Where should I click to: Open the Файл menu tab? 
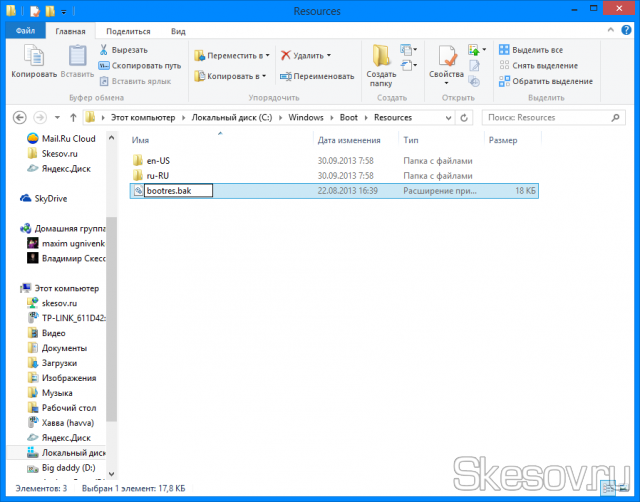pos(23,31)
